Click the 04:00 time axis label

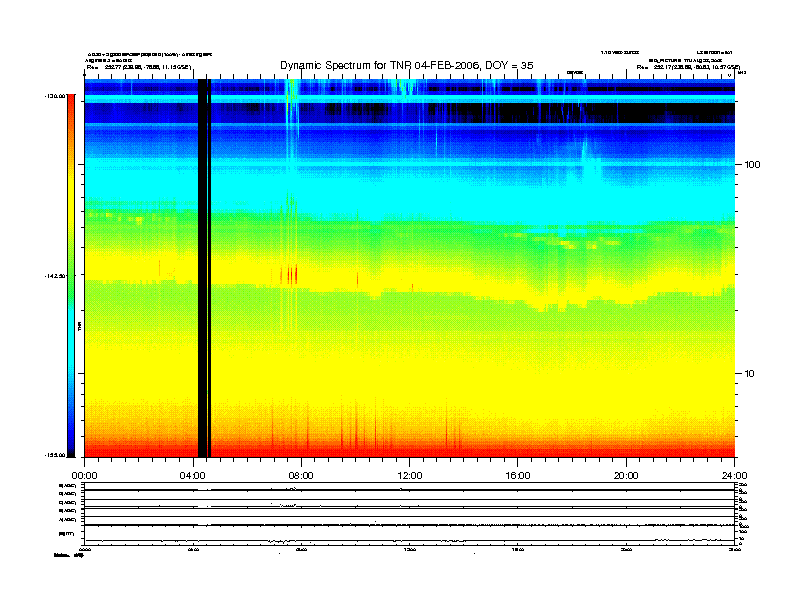pos(193,476)
